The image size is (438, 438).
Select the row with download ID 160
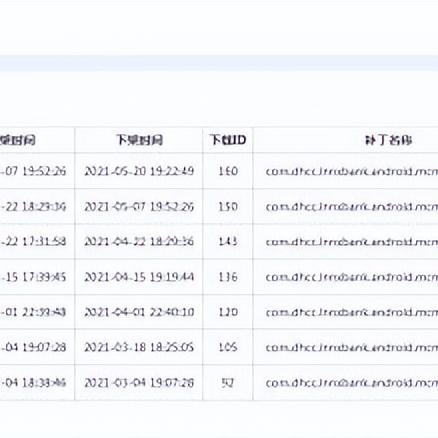(219, 171)
